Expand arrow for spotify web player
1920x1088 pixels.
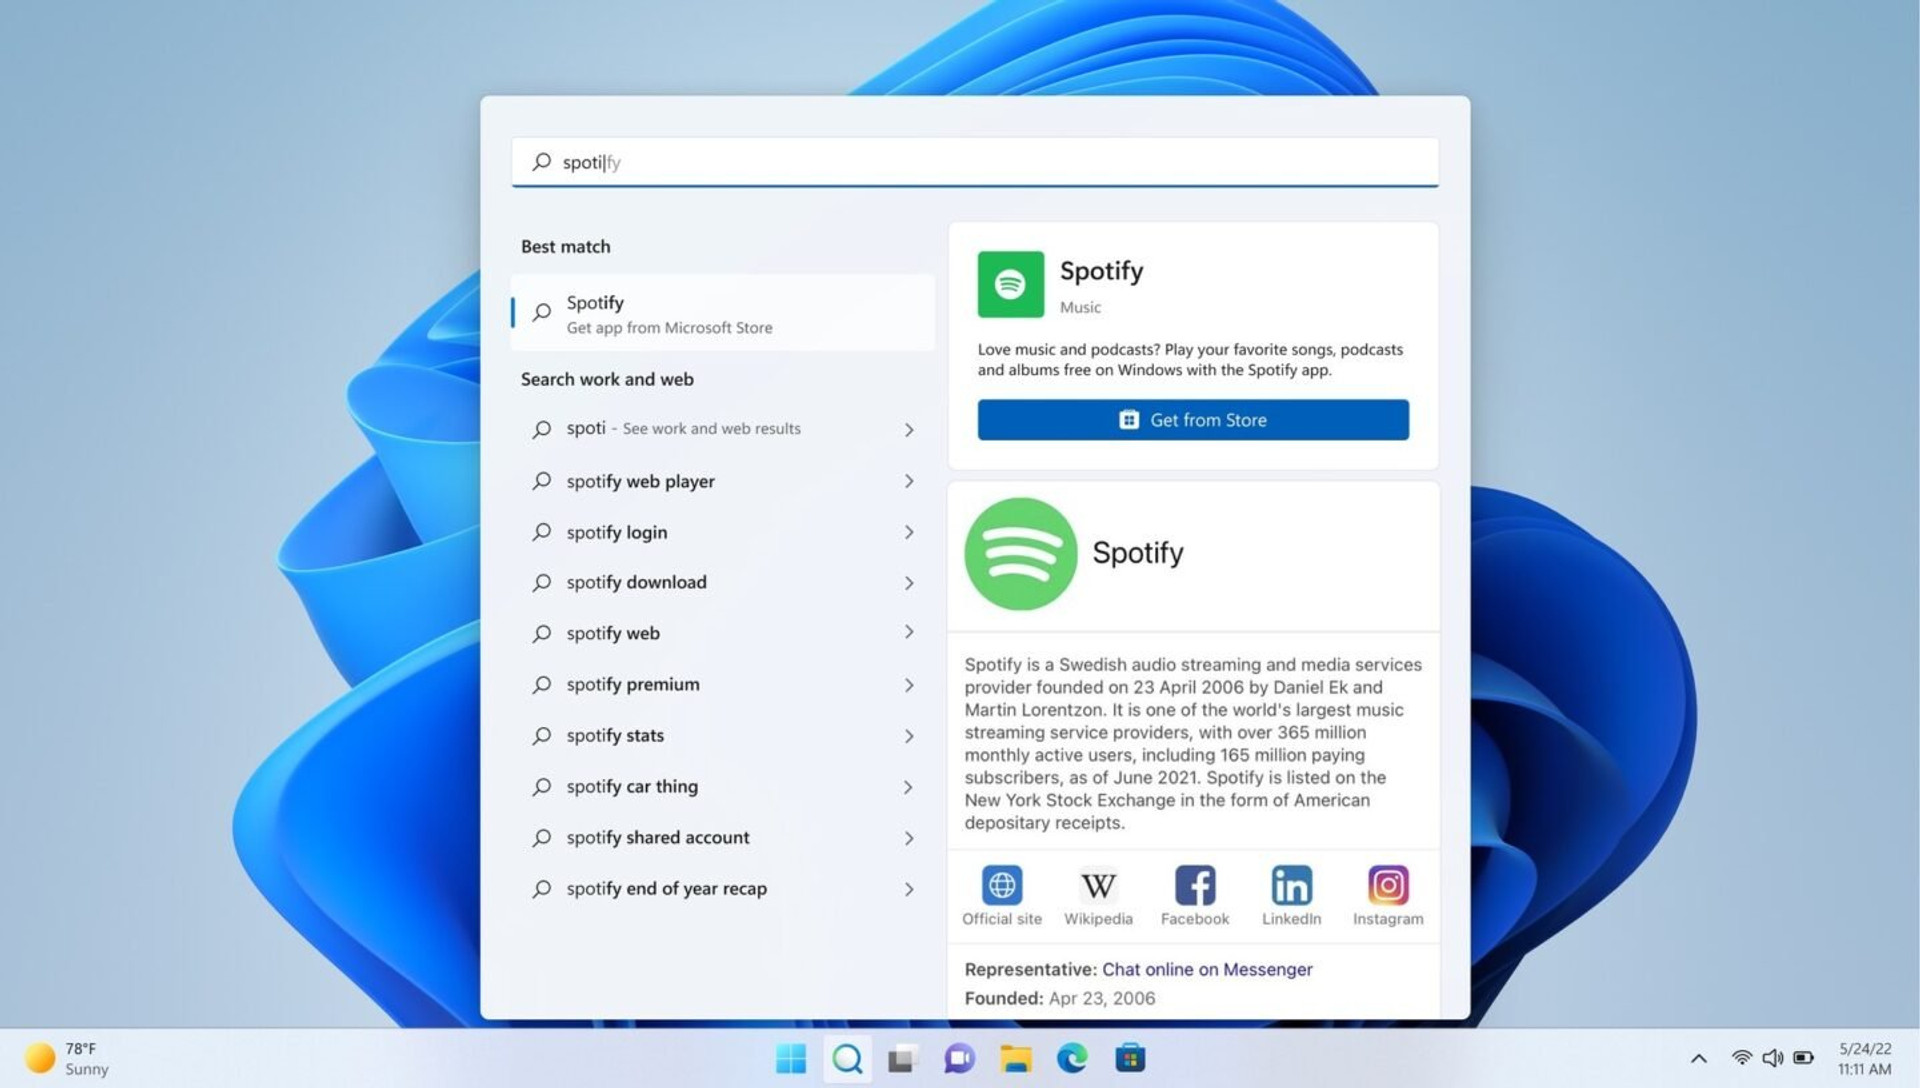pyautogui.click(x=909, y=481)
